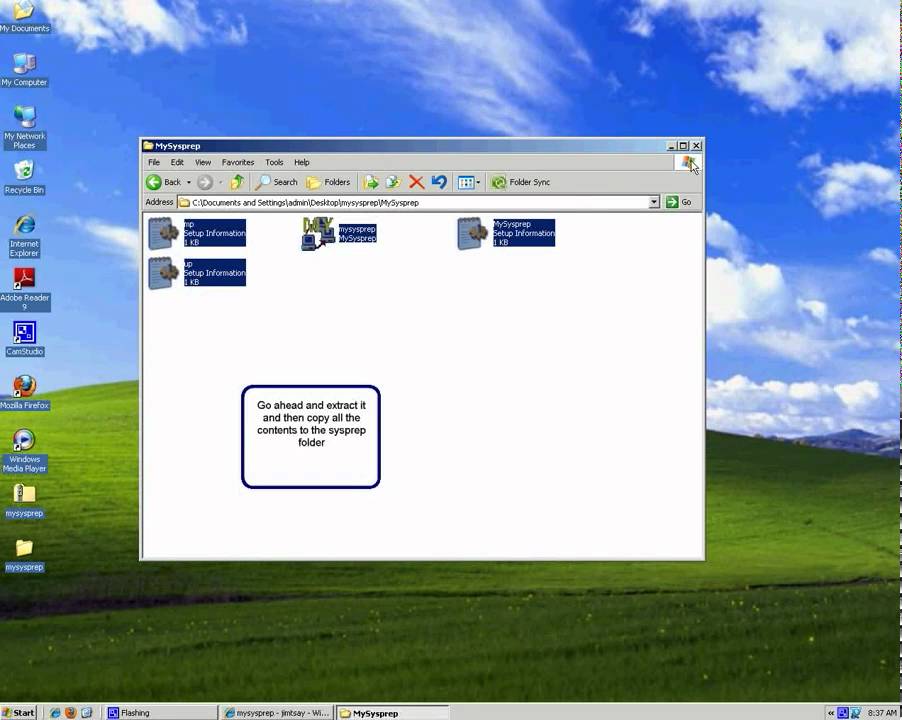
Task: Select the 'up' Setup Information file
Action: [197, 273]
